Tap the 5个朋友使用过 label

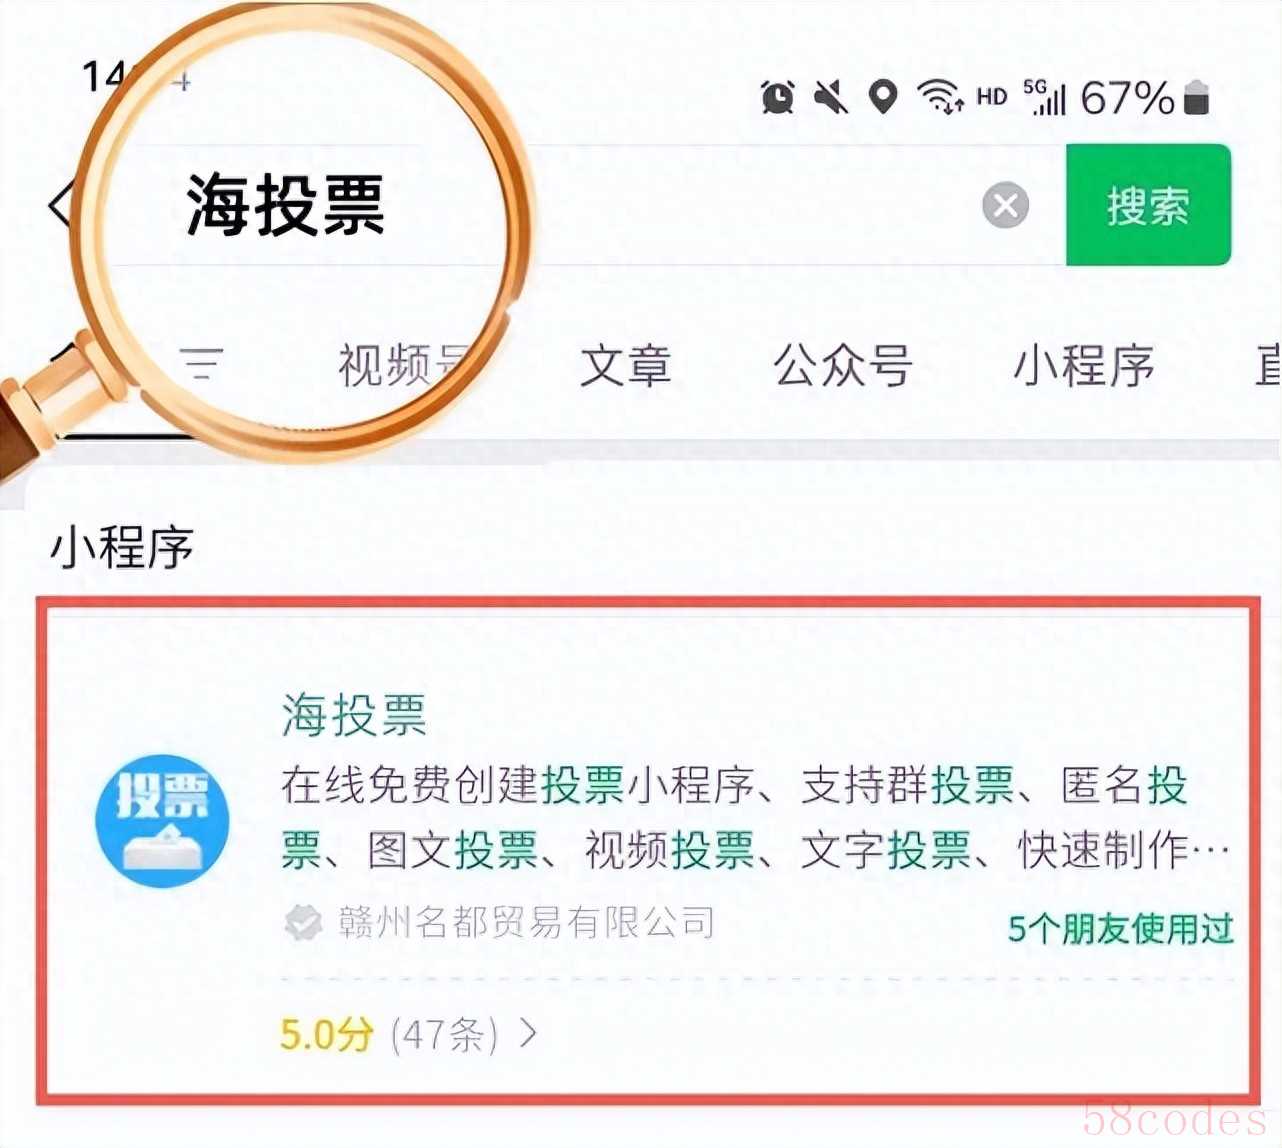click(1120, 929)
